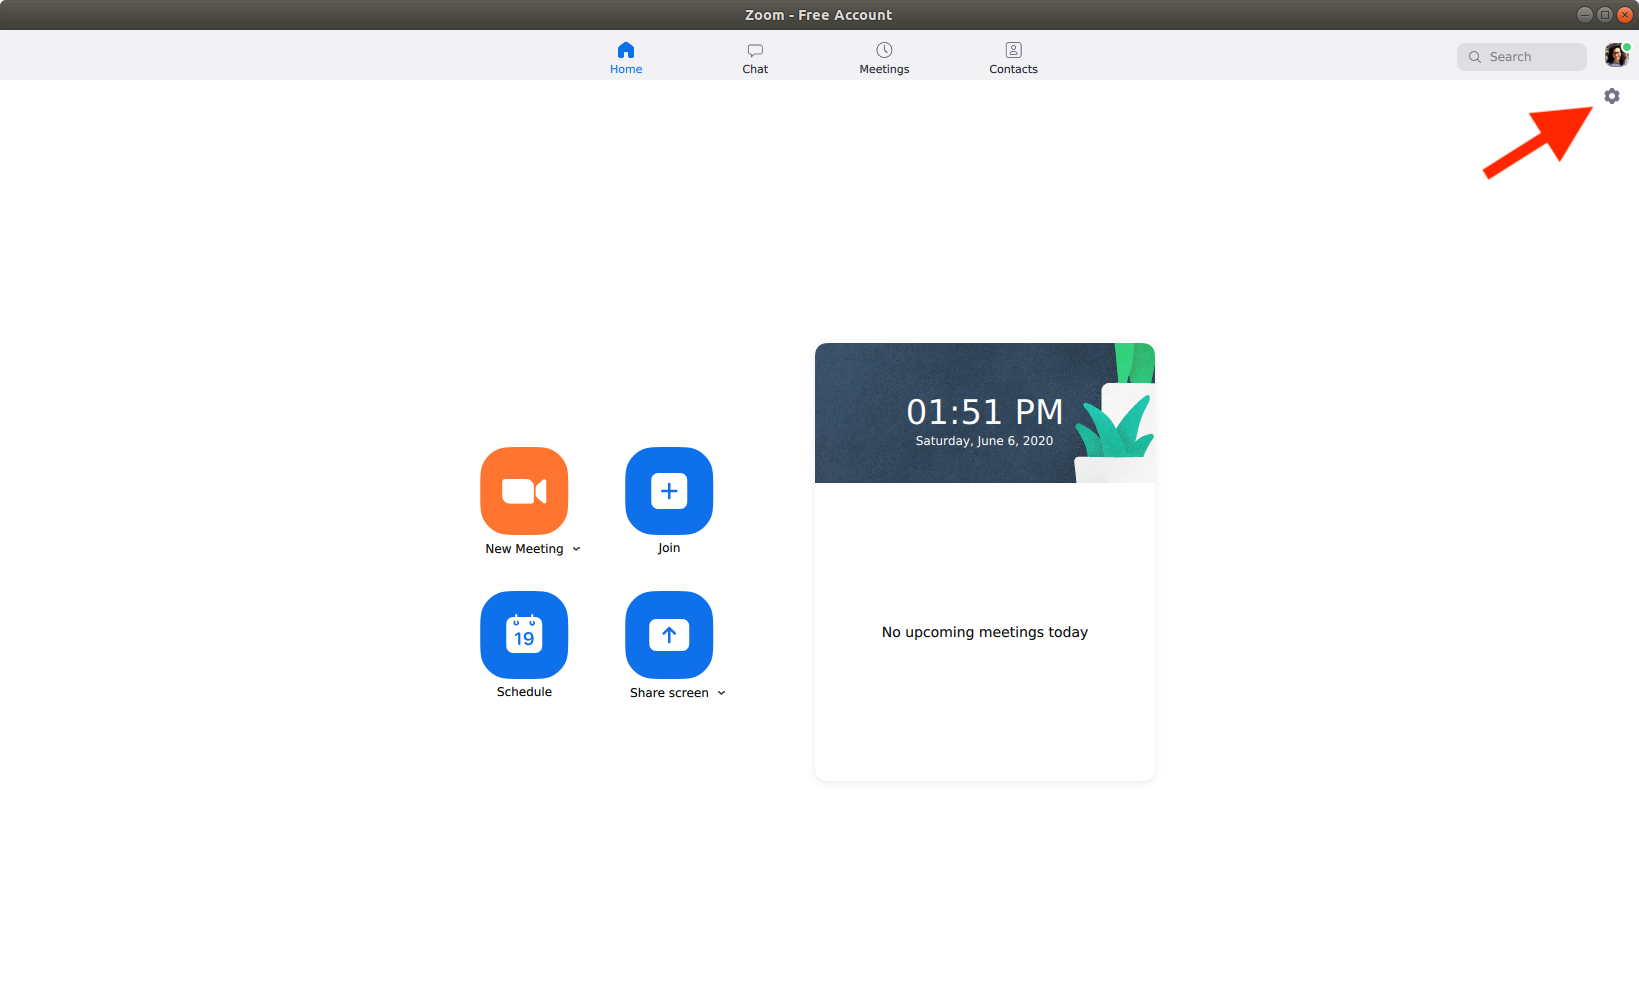
Task: Go to the Meetings tab
Action: (884, 58)
